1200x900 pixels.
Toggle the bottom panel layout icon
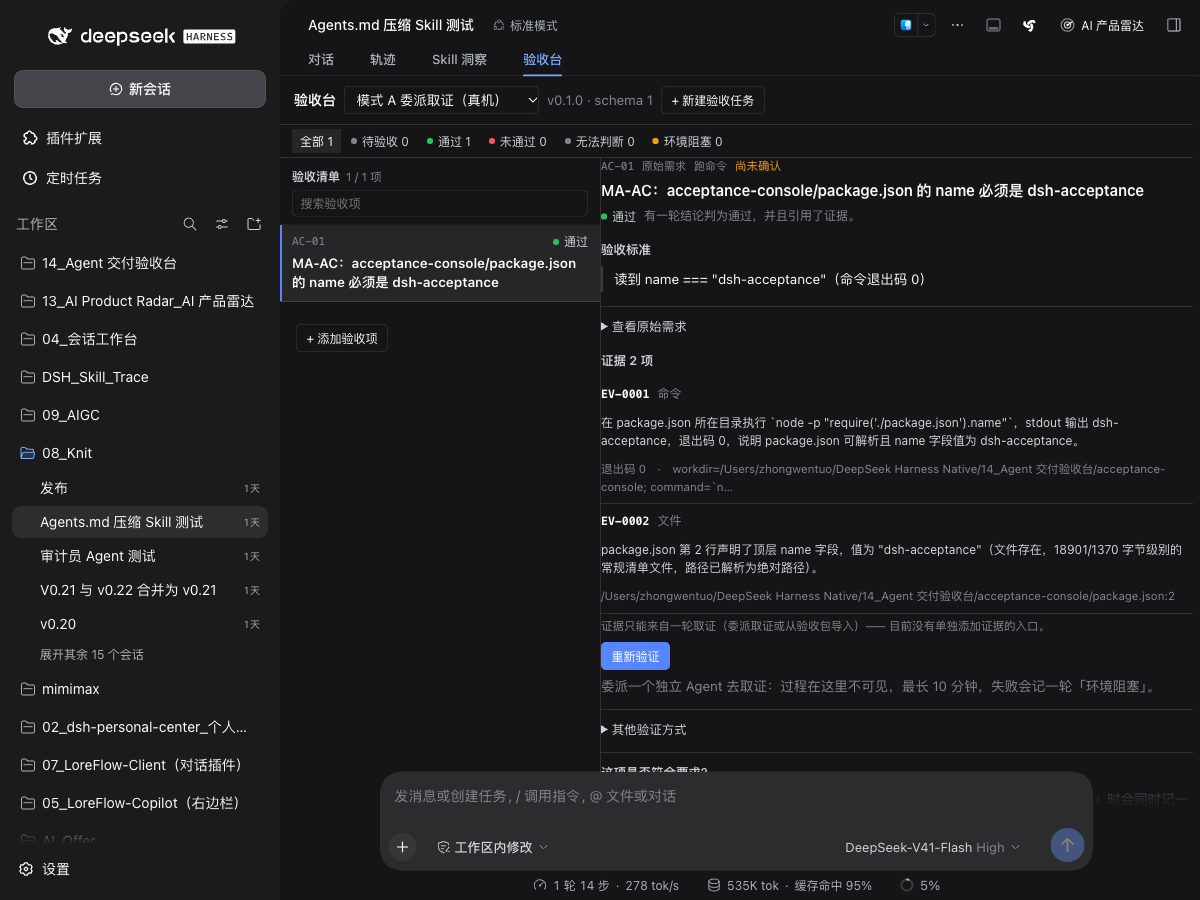tap(993, 25)
